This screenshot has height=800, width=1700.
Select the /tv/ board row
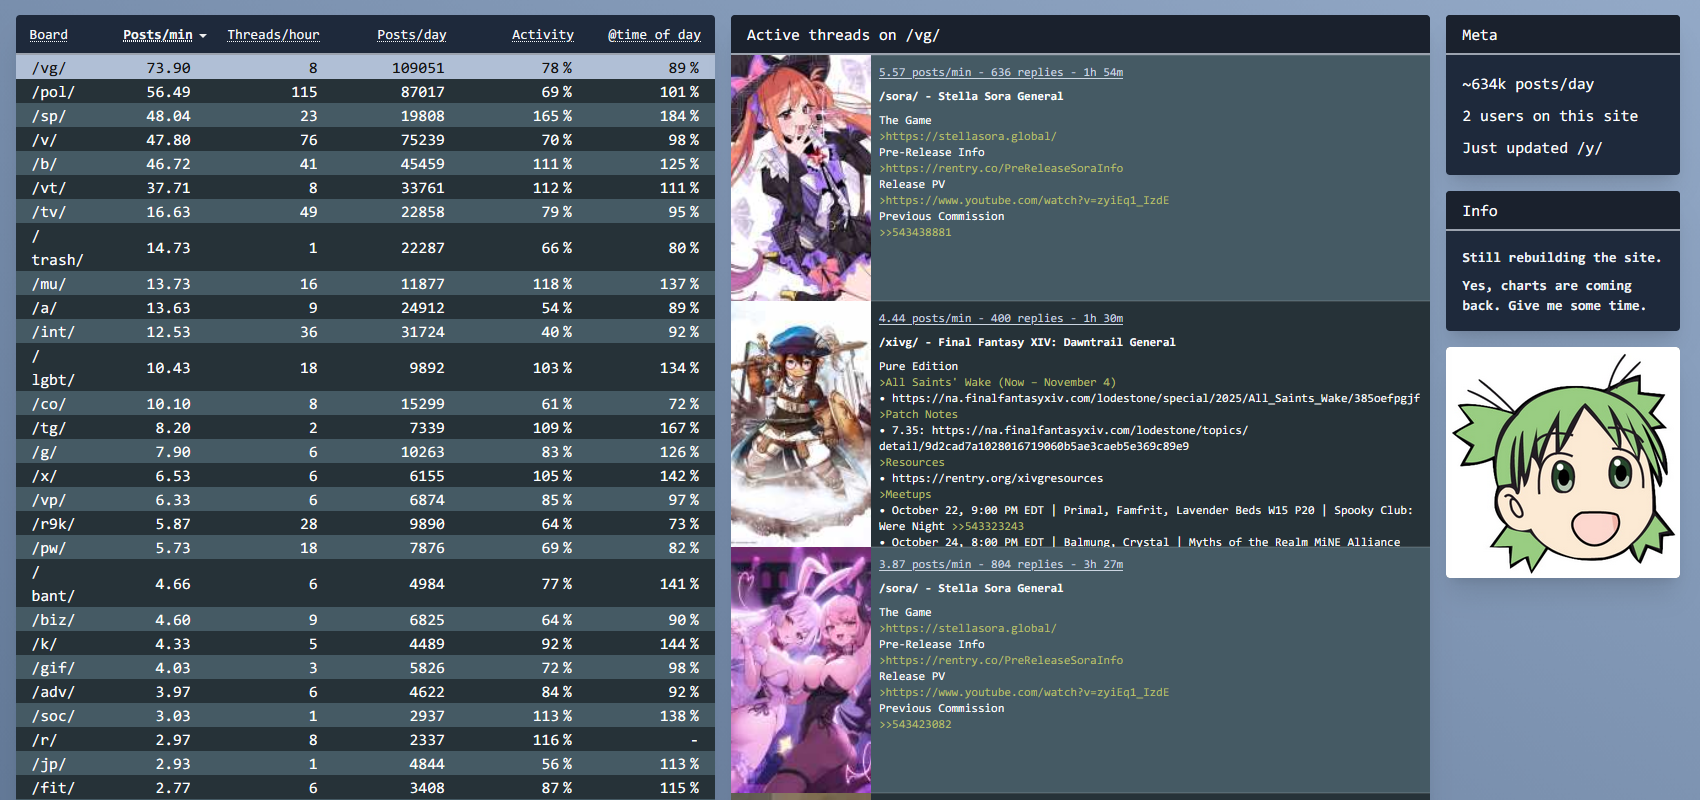click(x=365, y=212)
